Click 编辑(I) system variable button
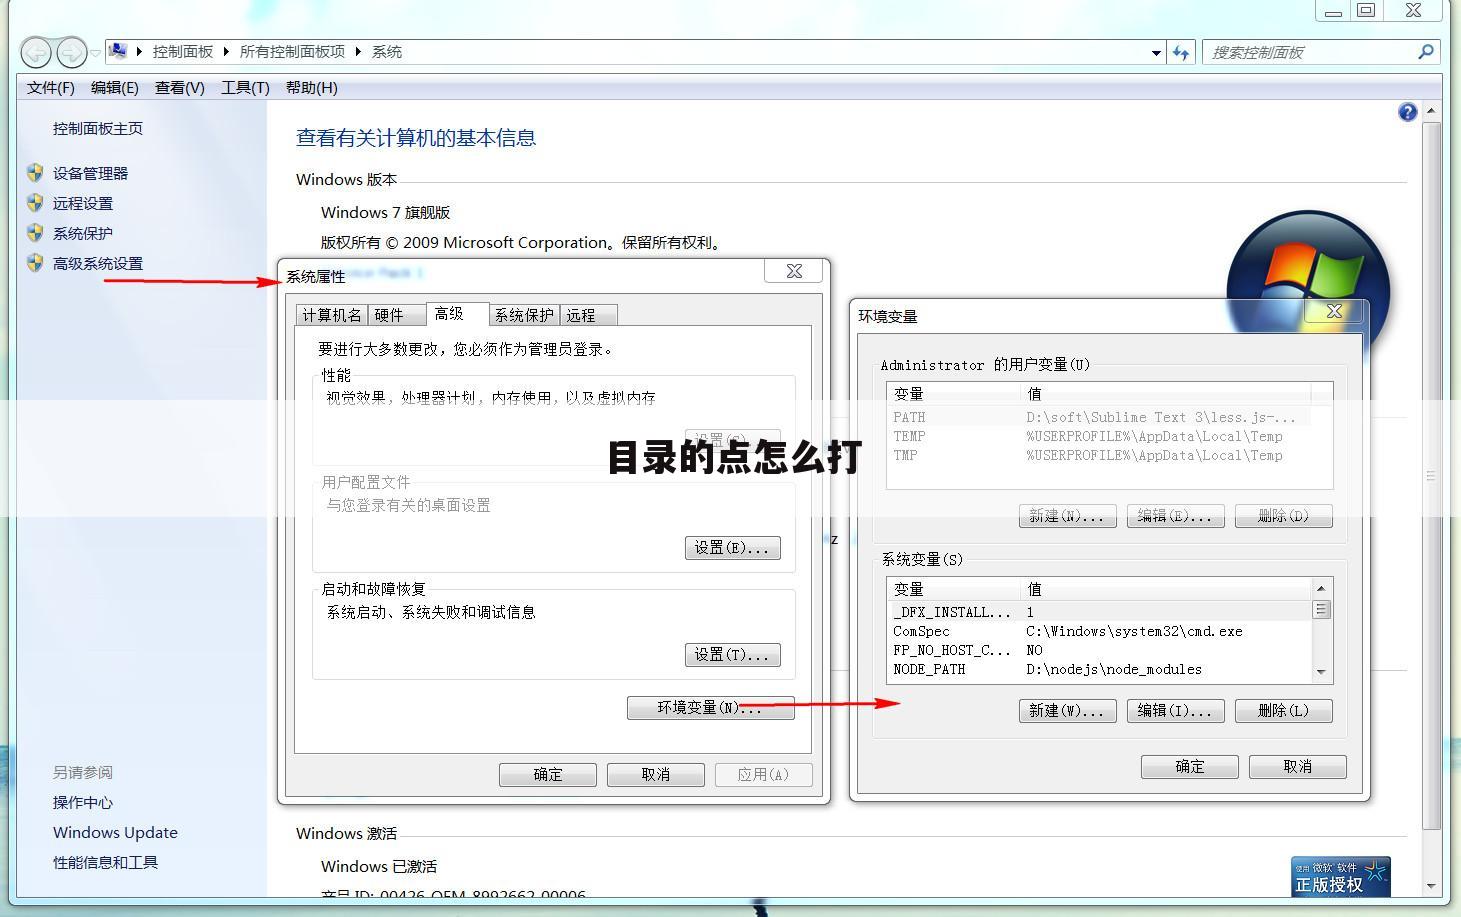 1176,711
